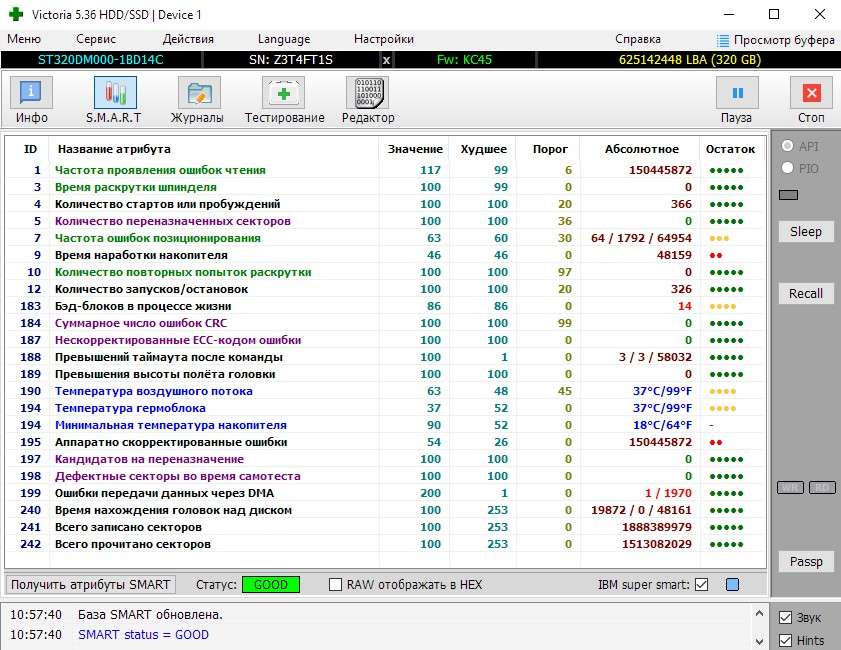Open the Language menu
The width and height of the screenshot is (841, 650).
284,39
